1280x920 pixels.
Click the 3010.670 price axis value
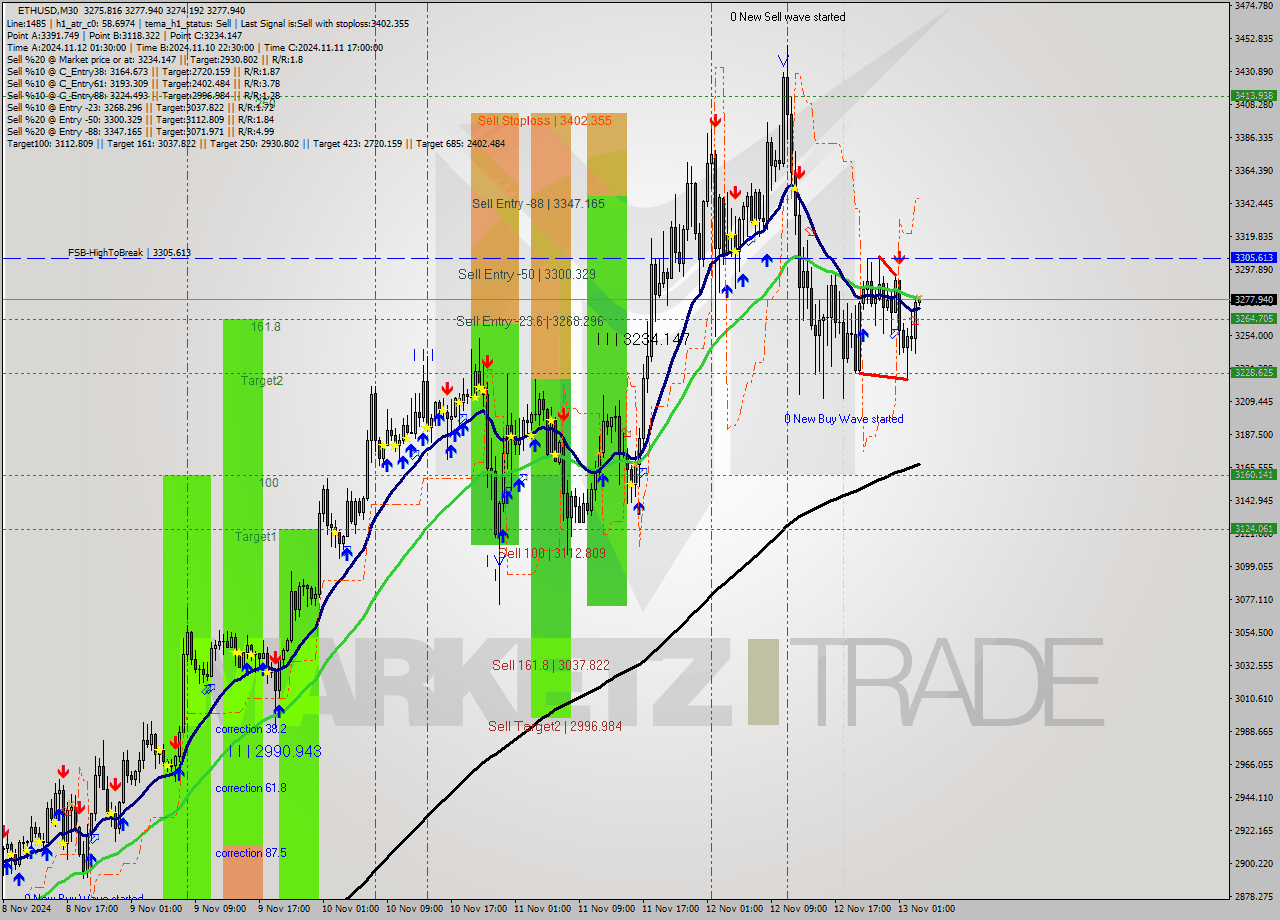[1253, 698]
